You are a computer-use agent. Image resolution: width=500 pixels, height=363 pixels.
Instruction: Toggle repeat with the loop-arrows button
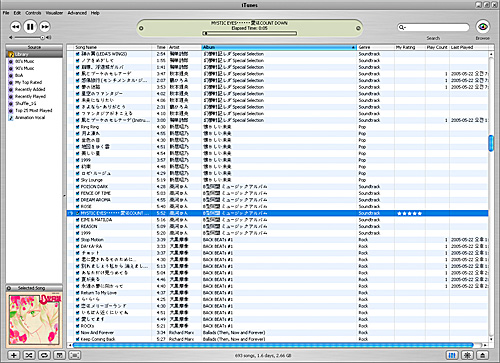coord(44,355)
